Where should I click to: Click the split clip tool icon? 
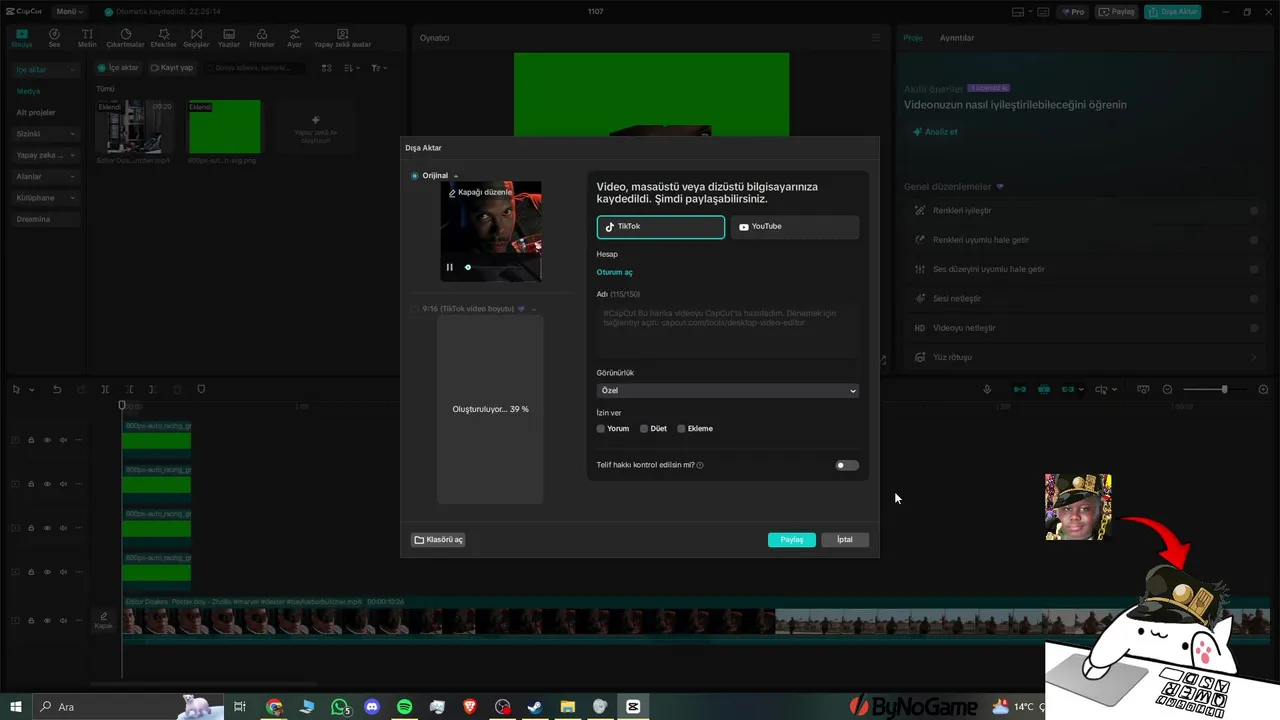[x=105, y=389]
